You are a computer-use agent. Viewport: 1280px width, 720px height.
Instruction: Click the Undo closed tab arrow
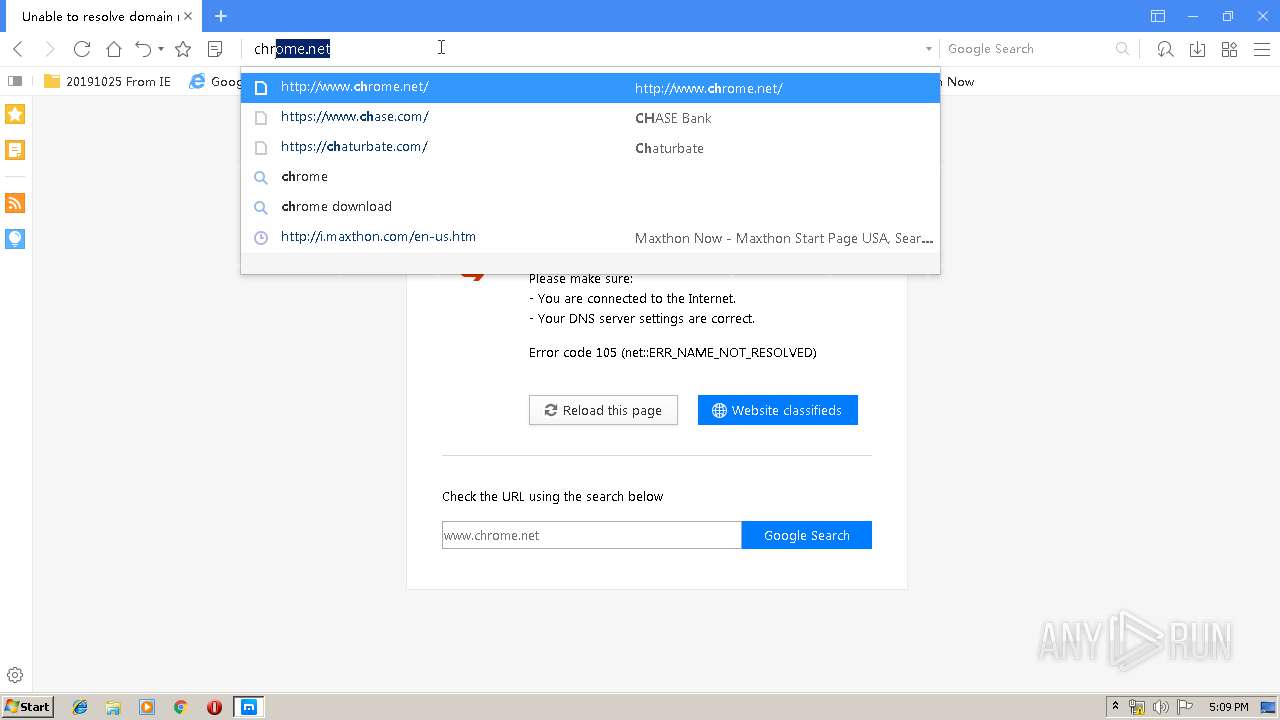[x=143, y=49]
